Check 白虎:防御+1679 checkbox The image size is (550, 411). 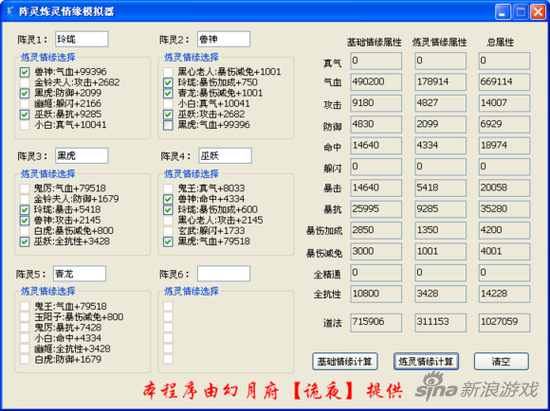coord(25,359)
